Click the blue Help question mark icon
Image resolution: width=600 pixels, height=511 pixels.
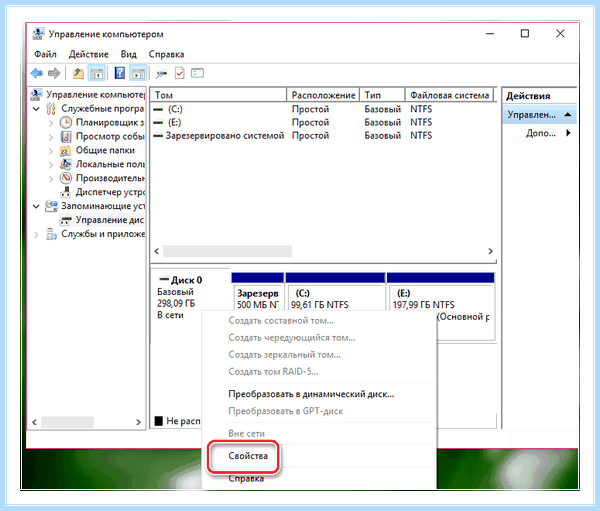(120, 73)
